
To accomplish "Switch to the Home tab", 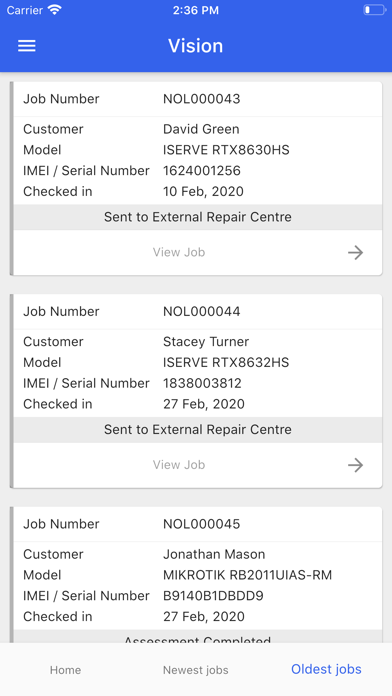I will click(x=65, y=670).
